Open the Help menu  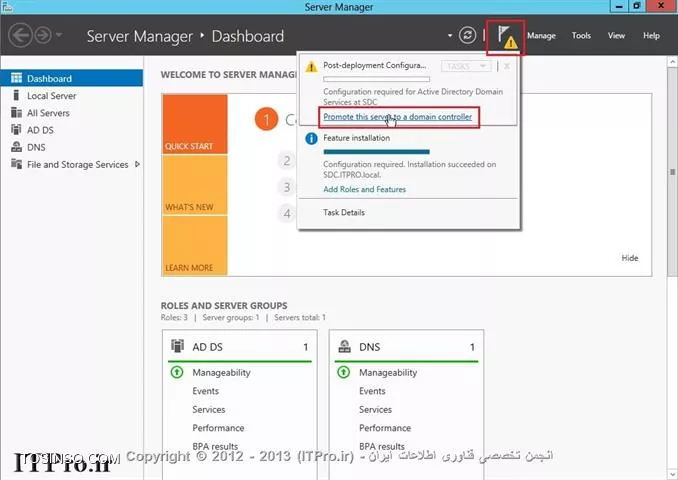(x=651, y=35)
